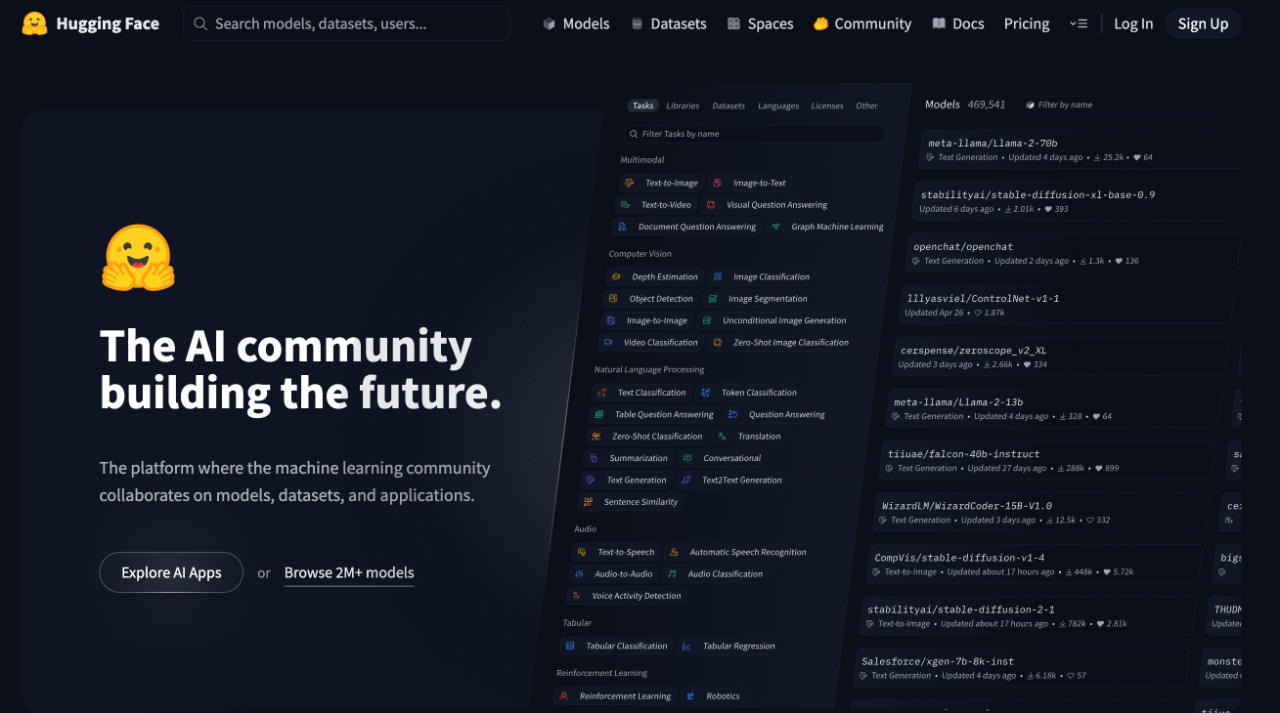Screen dimensions: 1280x713
Task: Select the Text-to-Image task tag
Action: point(661,183)
